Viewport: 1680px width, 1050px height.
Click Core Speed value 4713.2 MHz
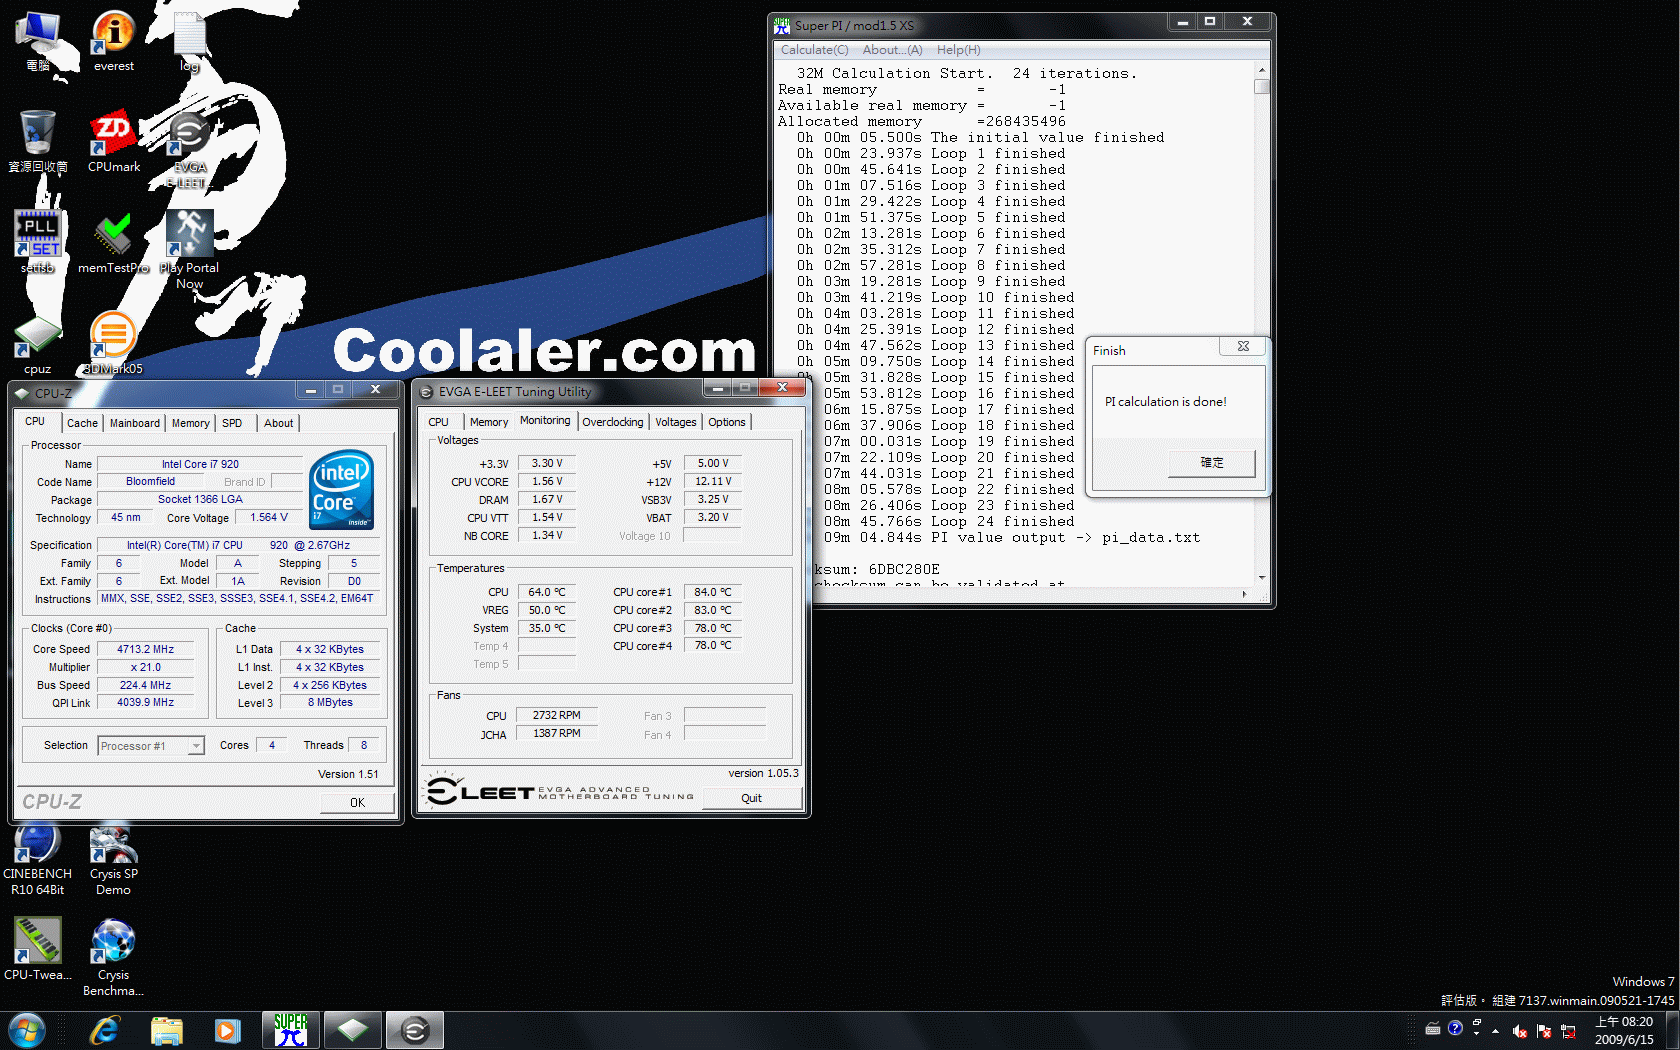[x=145, y=649]
